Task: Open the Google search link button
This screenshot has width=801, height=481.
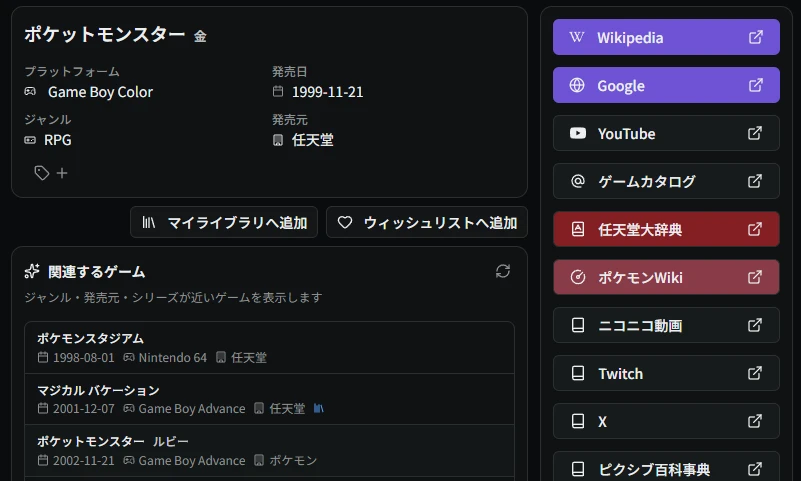Action: click(x=666, y=85)
